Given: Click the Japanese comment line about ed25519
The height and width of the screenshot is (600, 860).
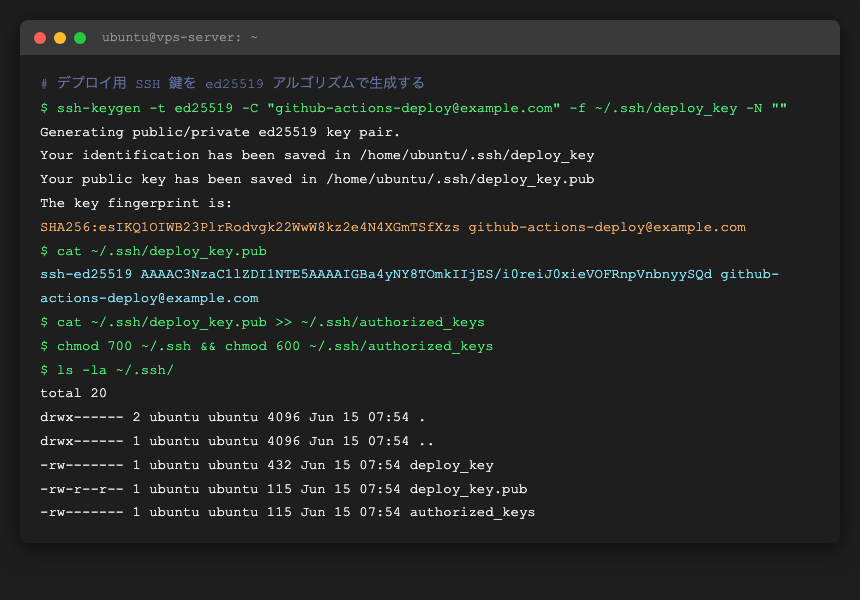Looking at the screenshot, I should coord(233,83).
